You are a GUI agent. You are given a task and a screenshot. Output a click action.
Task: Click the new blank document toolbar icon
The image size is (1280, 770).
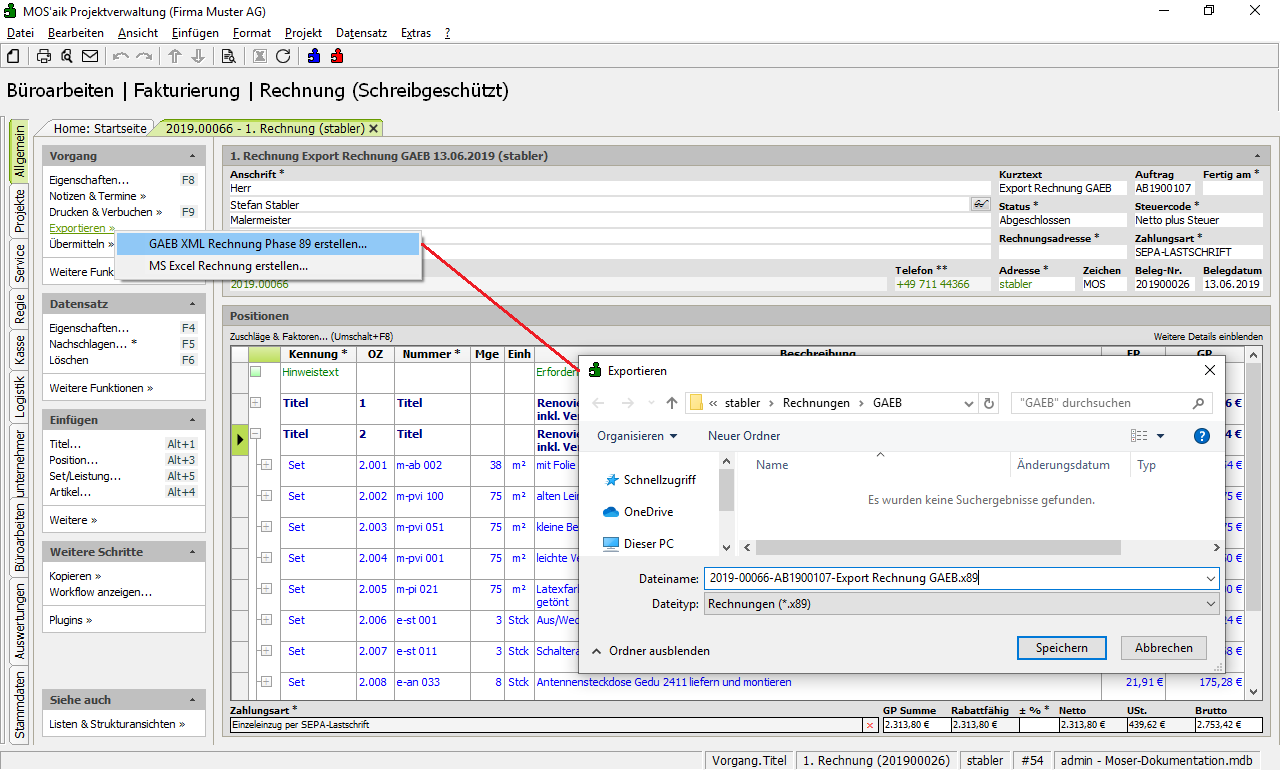[x=13, y=56]
